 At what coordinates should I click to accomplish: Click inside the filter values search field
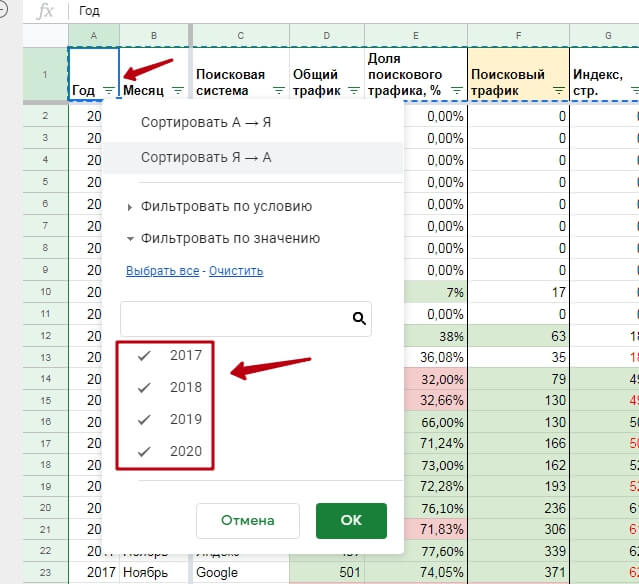[236, 319]
